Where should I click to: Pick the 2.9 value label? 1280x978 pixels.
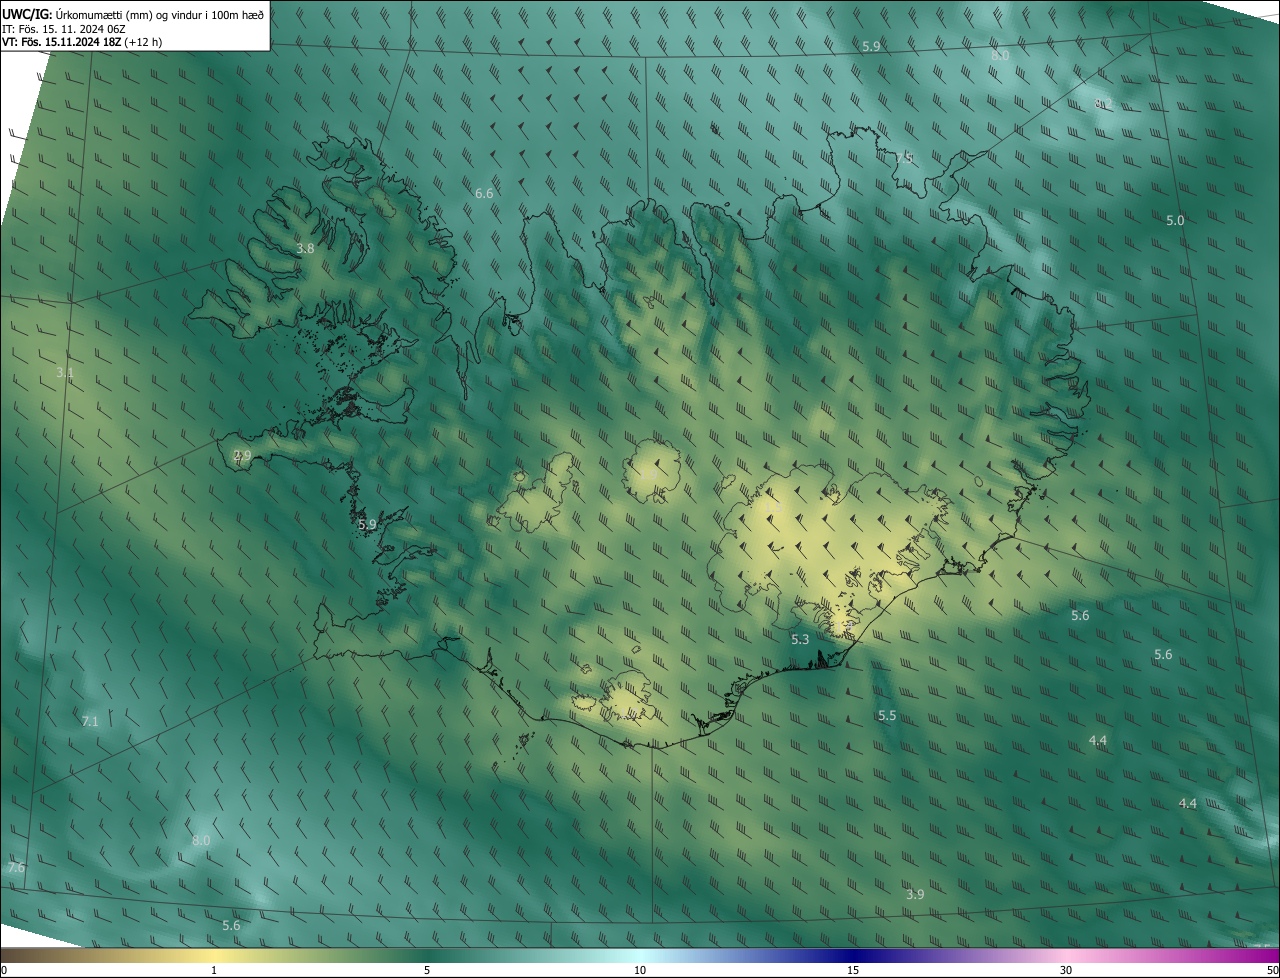(x=242, y=455)
